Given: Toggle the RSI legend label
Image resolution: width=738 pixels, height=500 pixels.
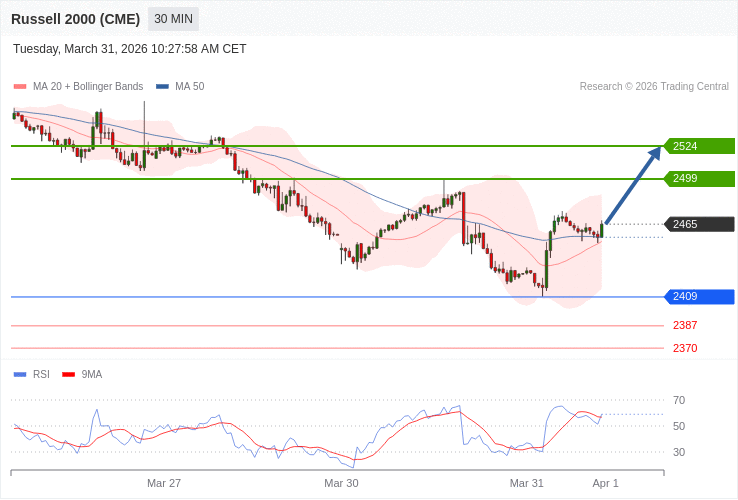Looking at the screenshot, I should pos(41,375).
